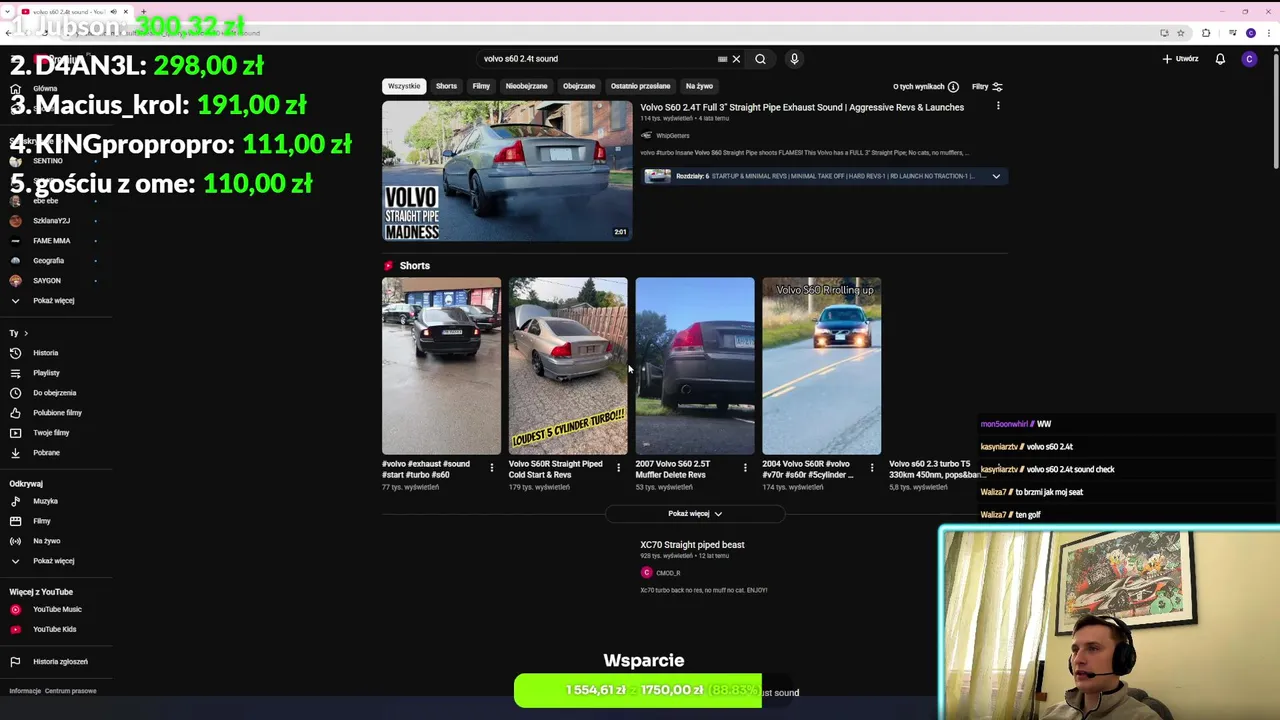Open the on-screen keyboard icon in search box
1280x720 pixels.
click(722, 59)
